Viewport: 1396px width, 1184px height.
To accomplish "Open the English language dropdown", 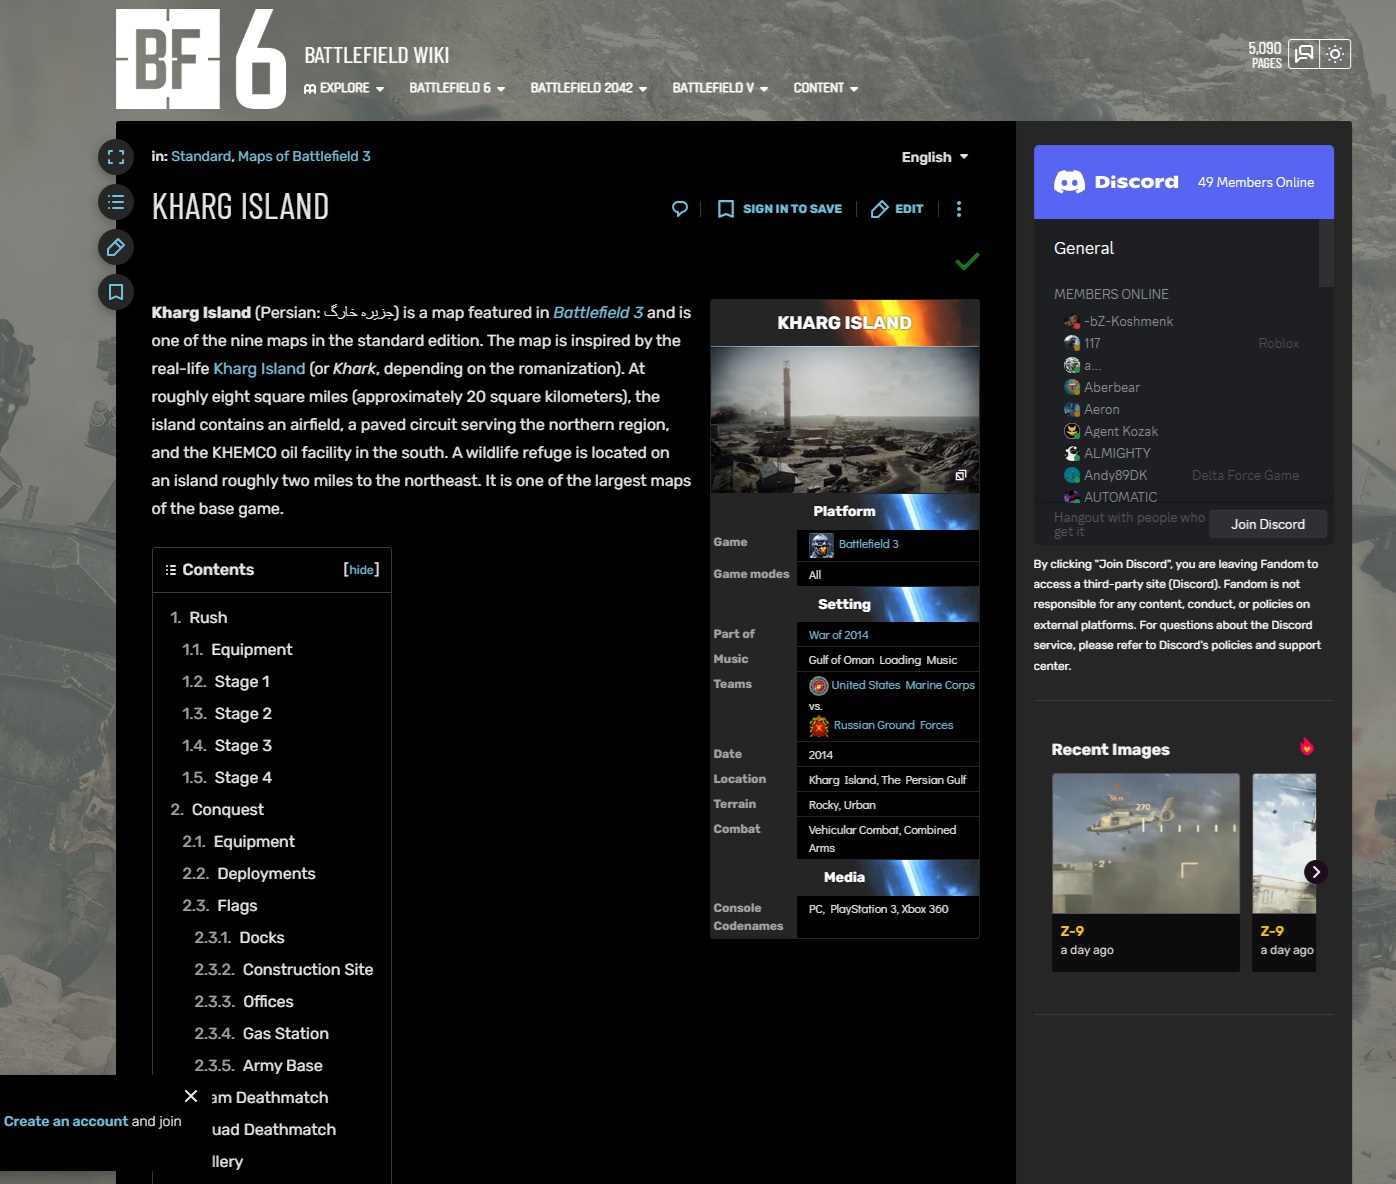I will [x=935, y=157].
